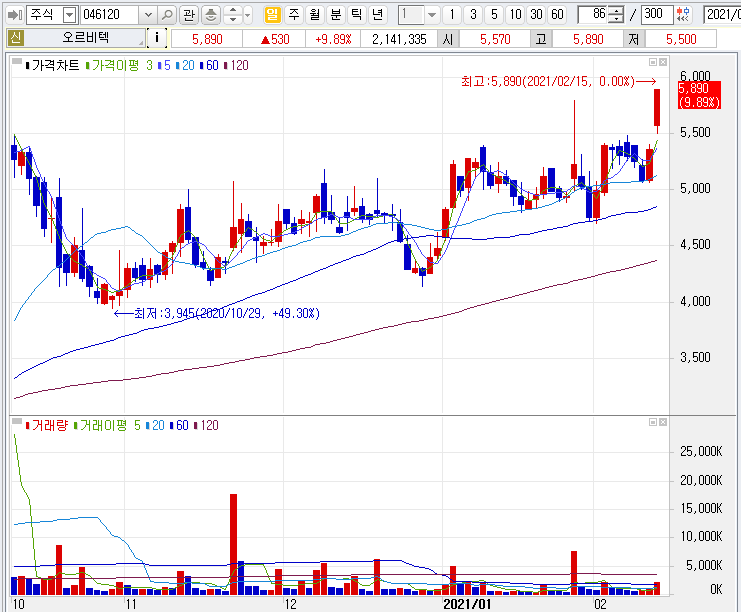Click the price chart panel handle icon
The height and width of the screenshot is (612, 741).
[17, 61]
